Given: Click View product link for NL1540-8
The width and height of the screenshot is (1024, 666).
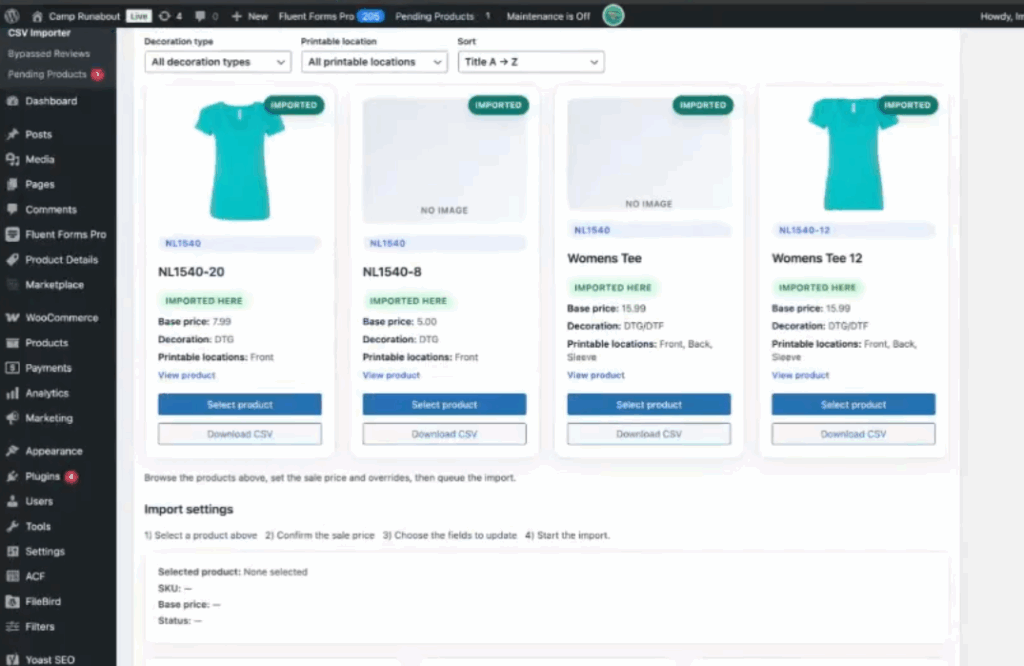Looking at the screenshot, I should 391,375.
